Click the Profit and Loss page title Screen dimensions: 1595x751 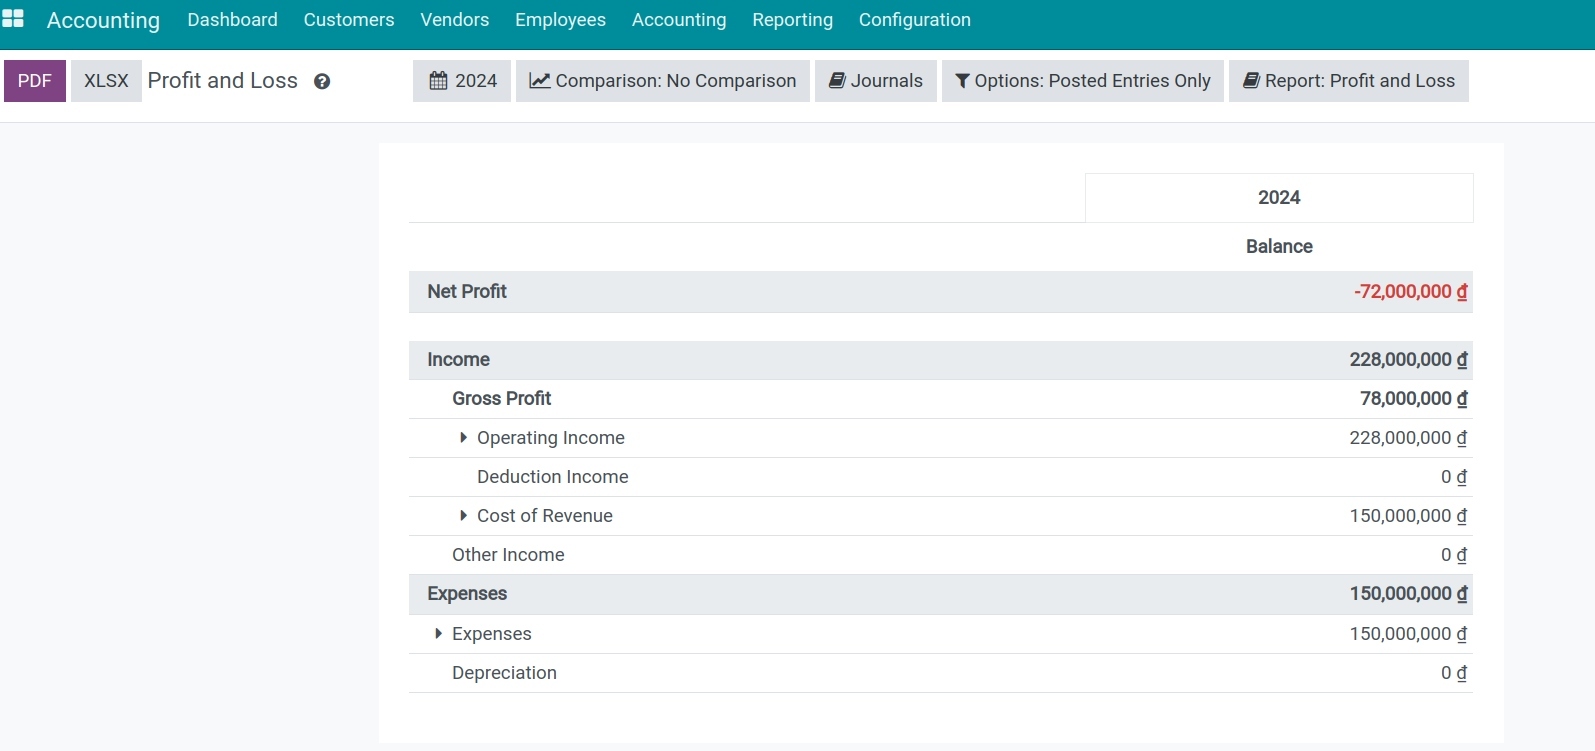223,81
